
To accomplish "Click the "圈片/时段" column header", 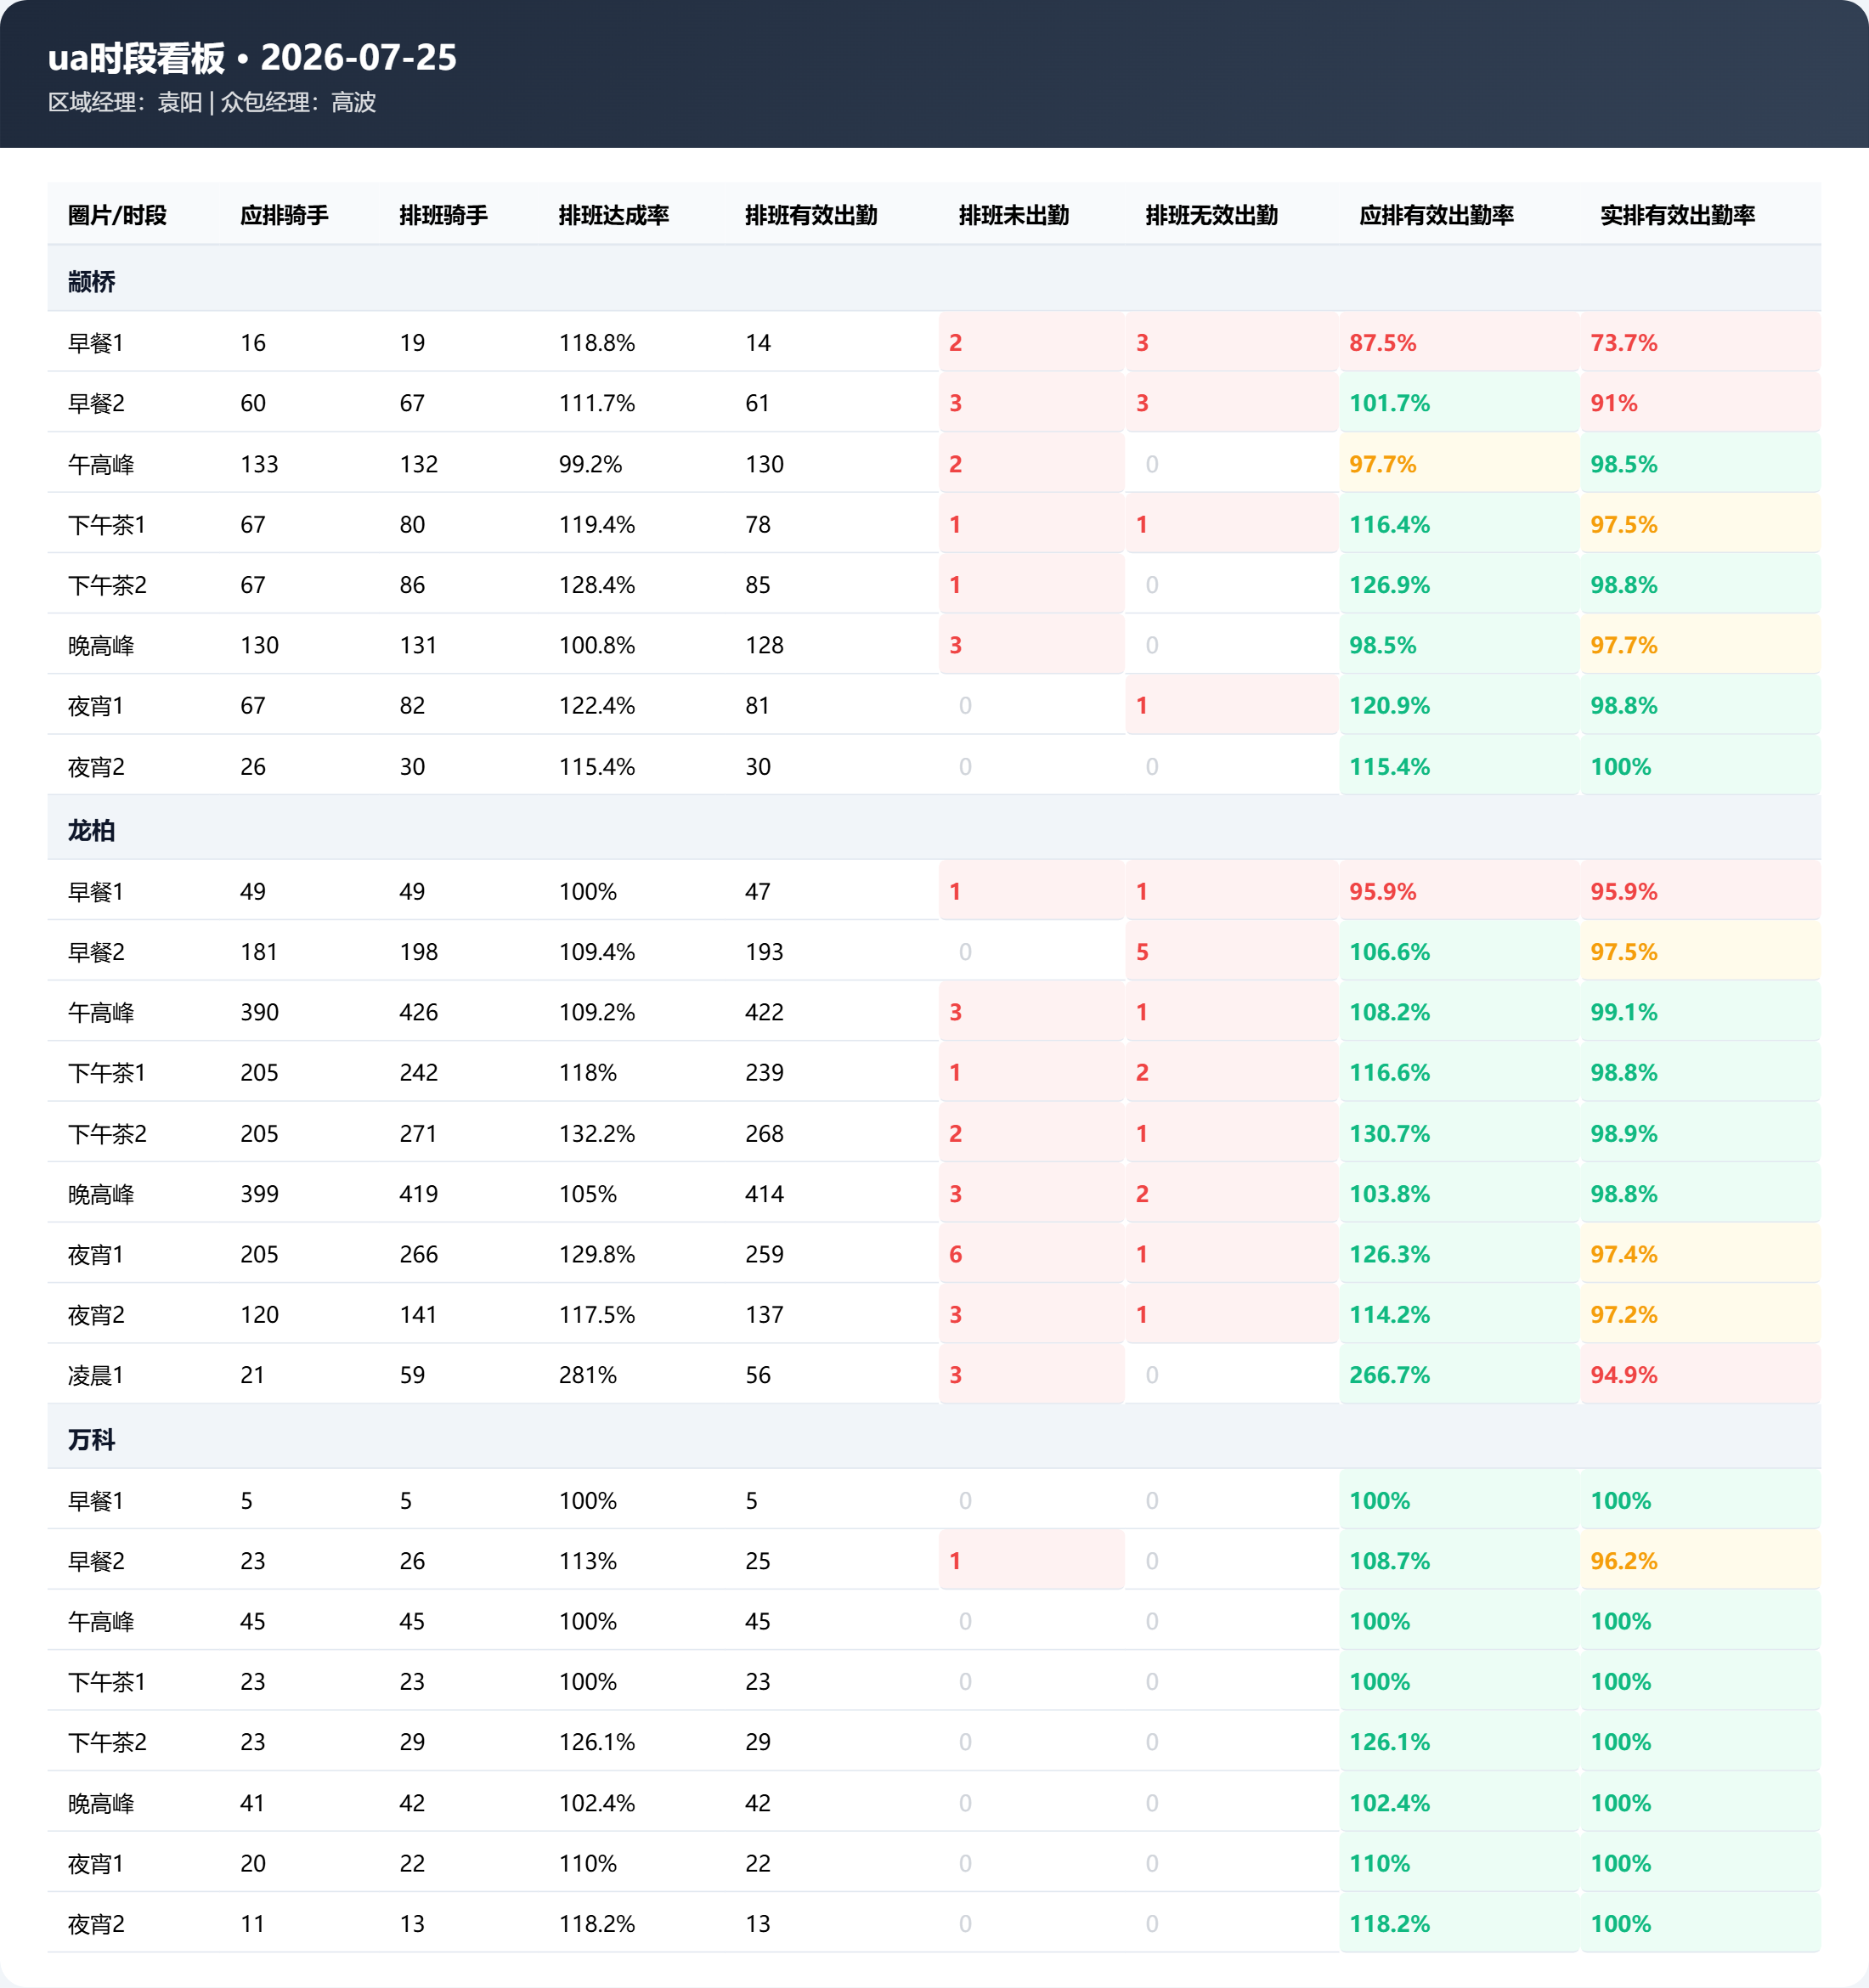I will (x=117, y=215).
